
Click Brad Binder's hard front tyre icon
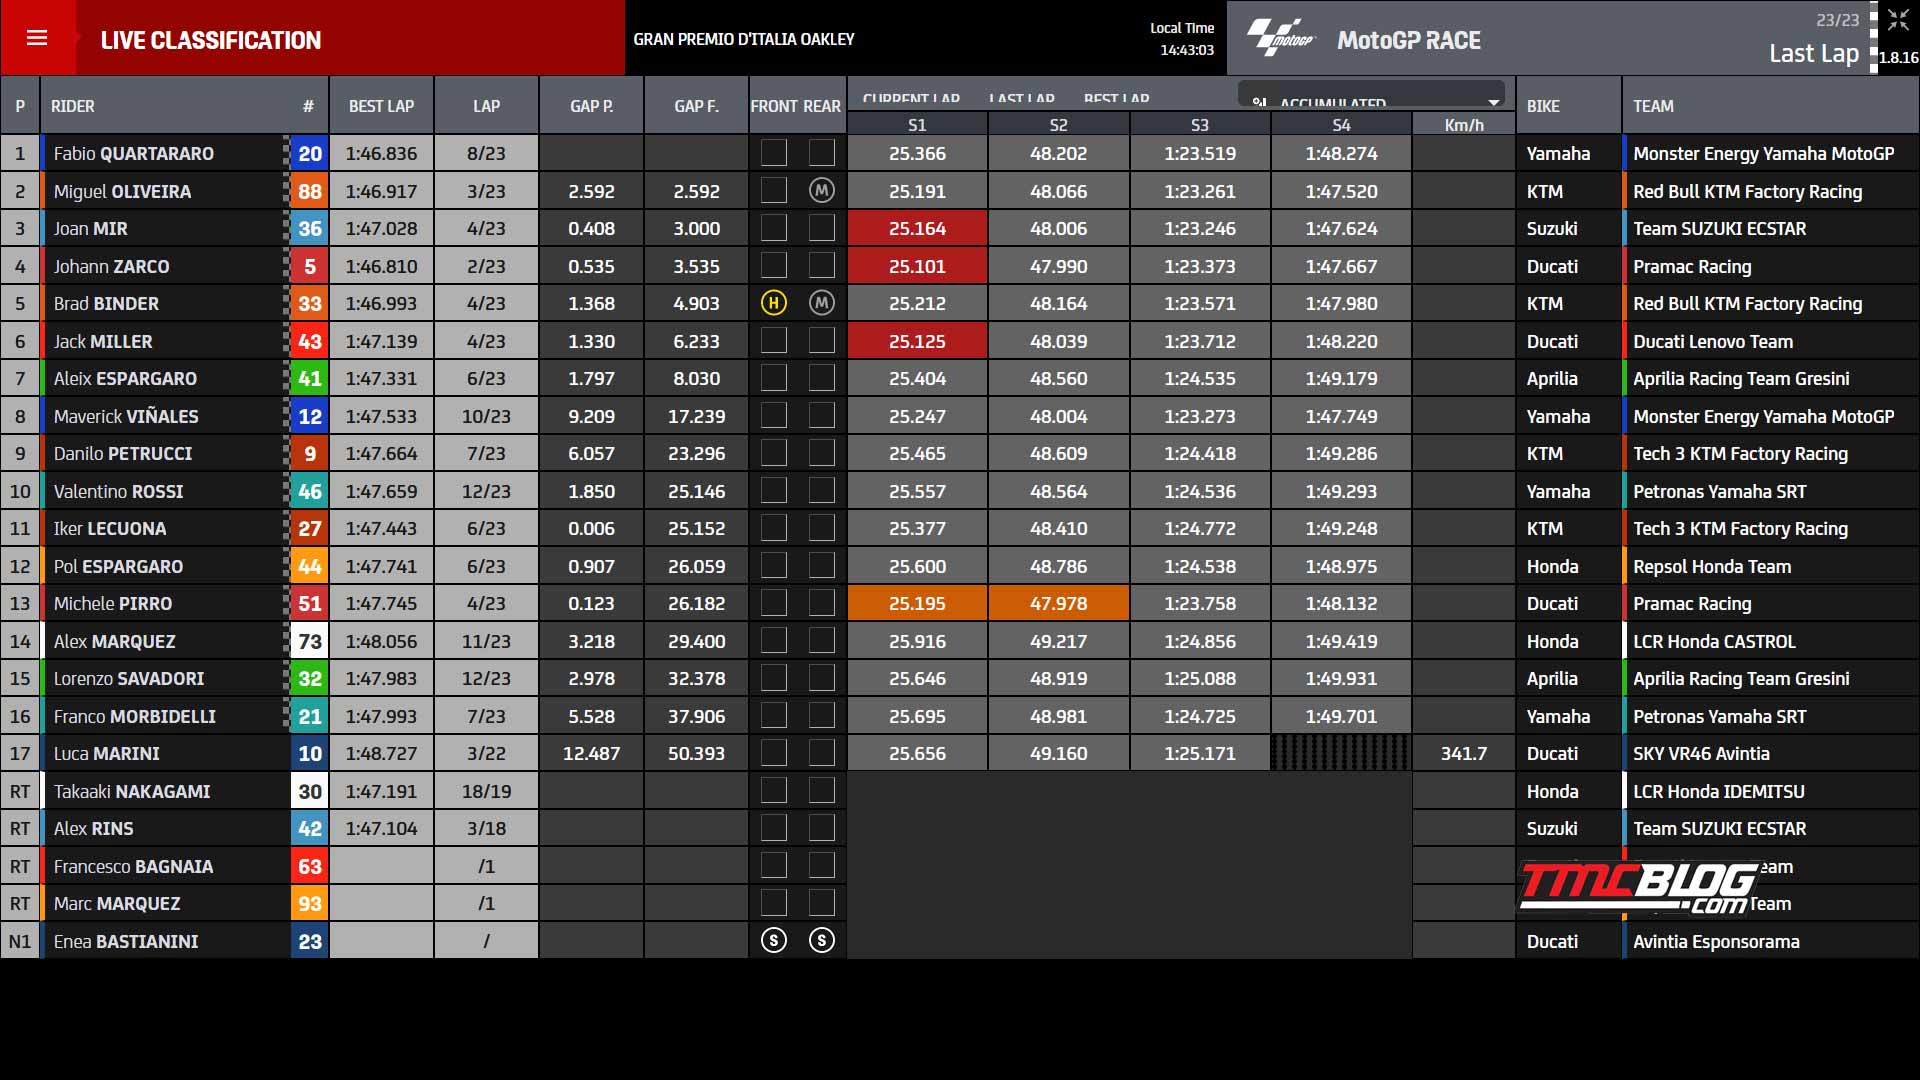(x=773, y=303)
